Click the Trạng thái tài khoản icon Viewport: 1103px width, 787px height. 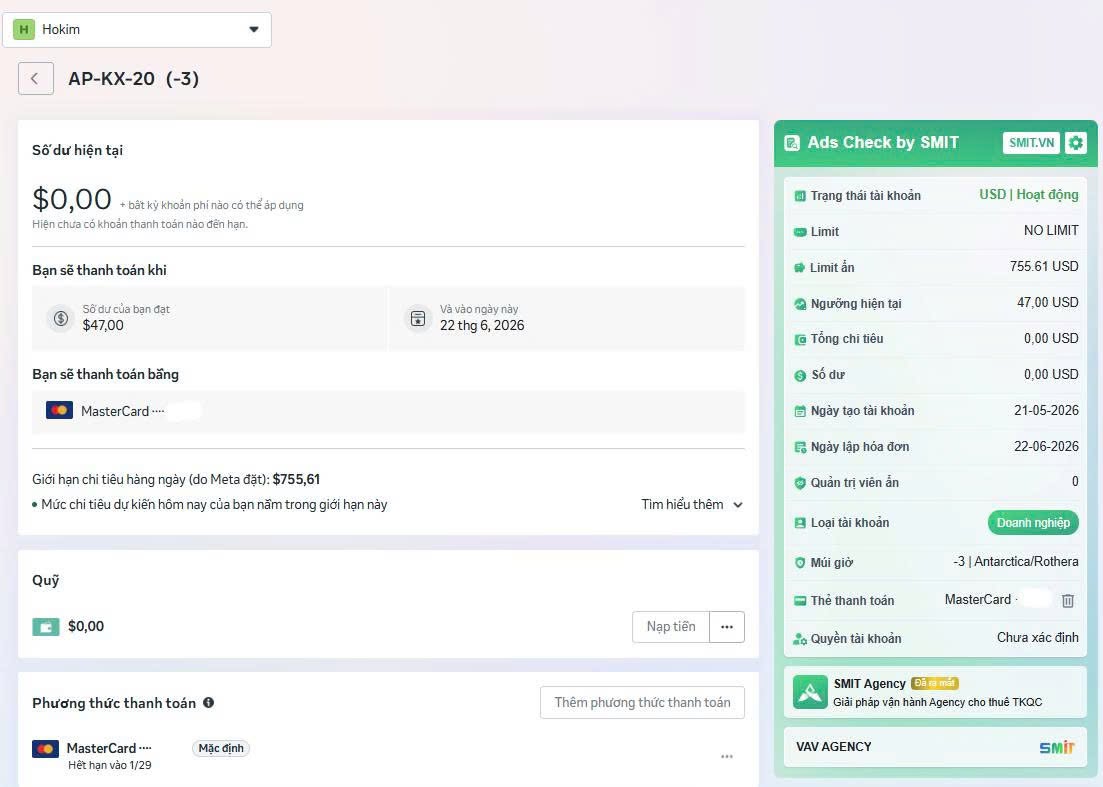pos(800,196)
